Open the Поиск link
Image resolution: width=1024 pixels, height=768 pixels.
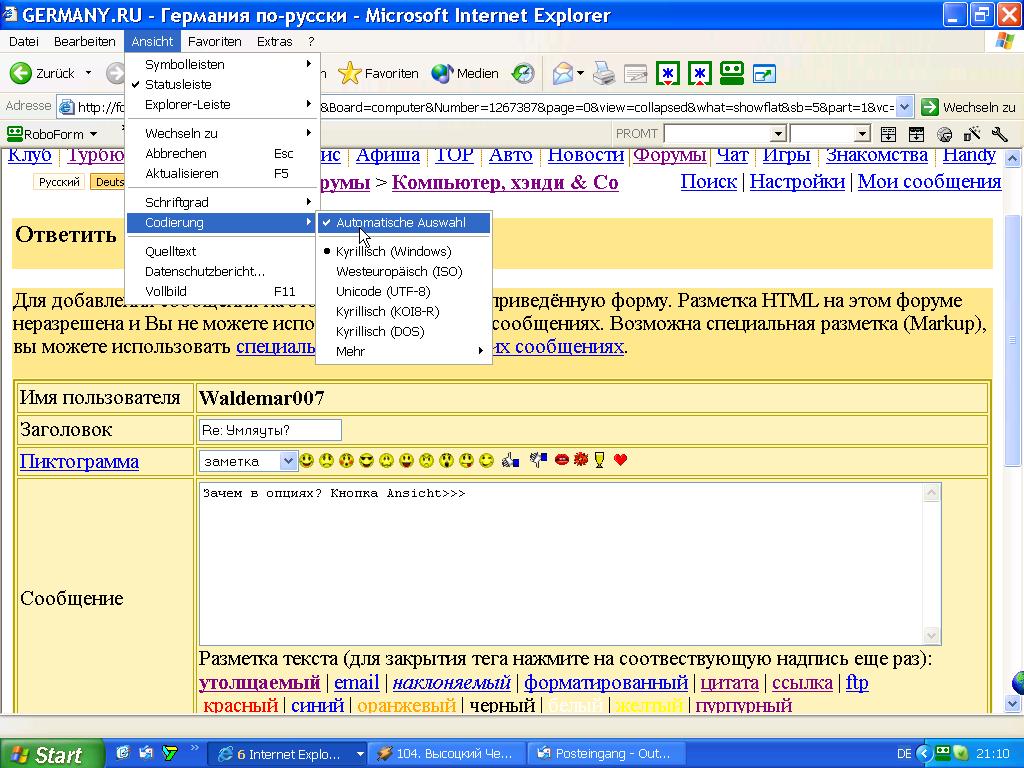point(709,182)
